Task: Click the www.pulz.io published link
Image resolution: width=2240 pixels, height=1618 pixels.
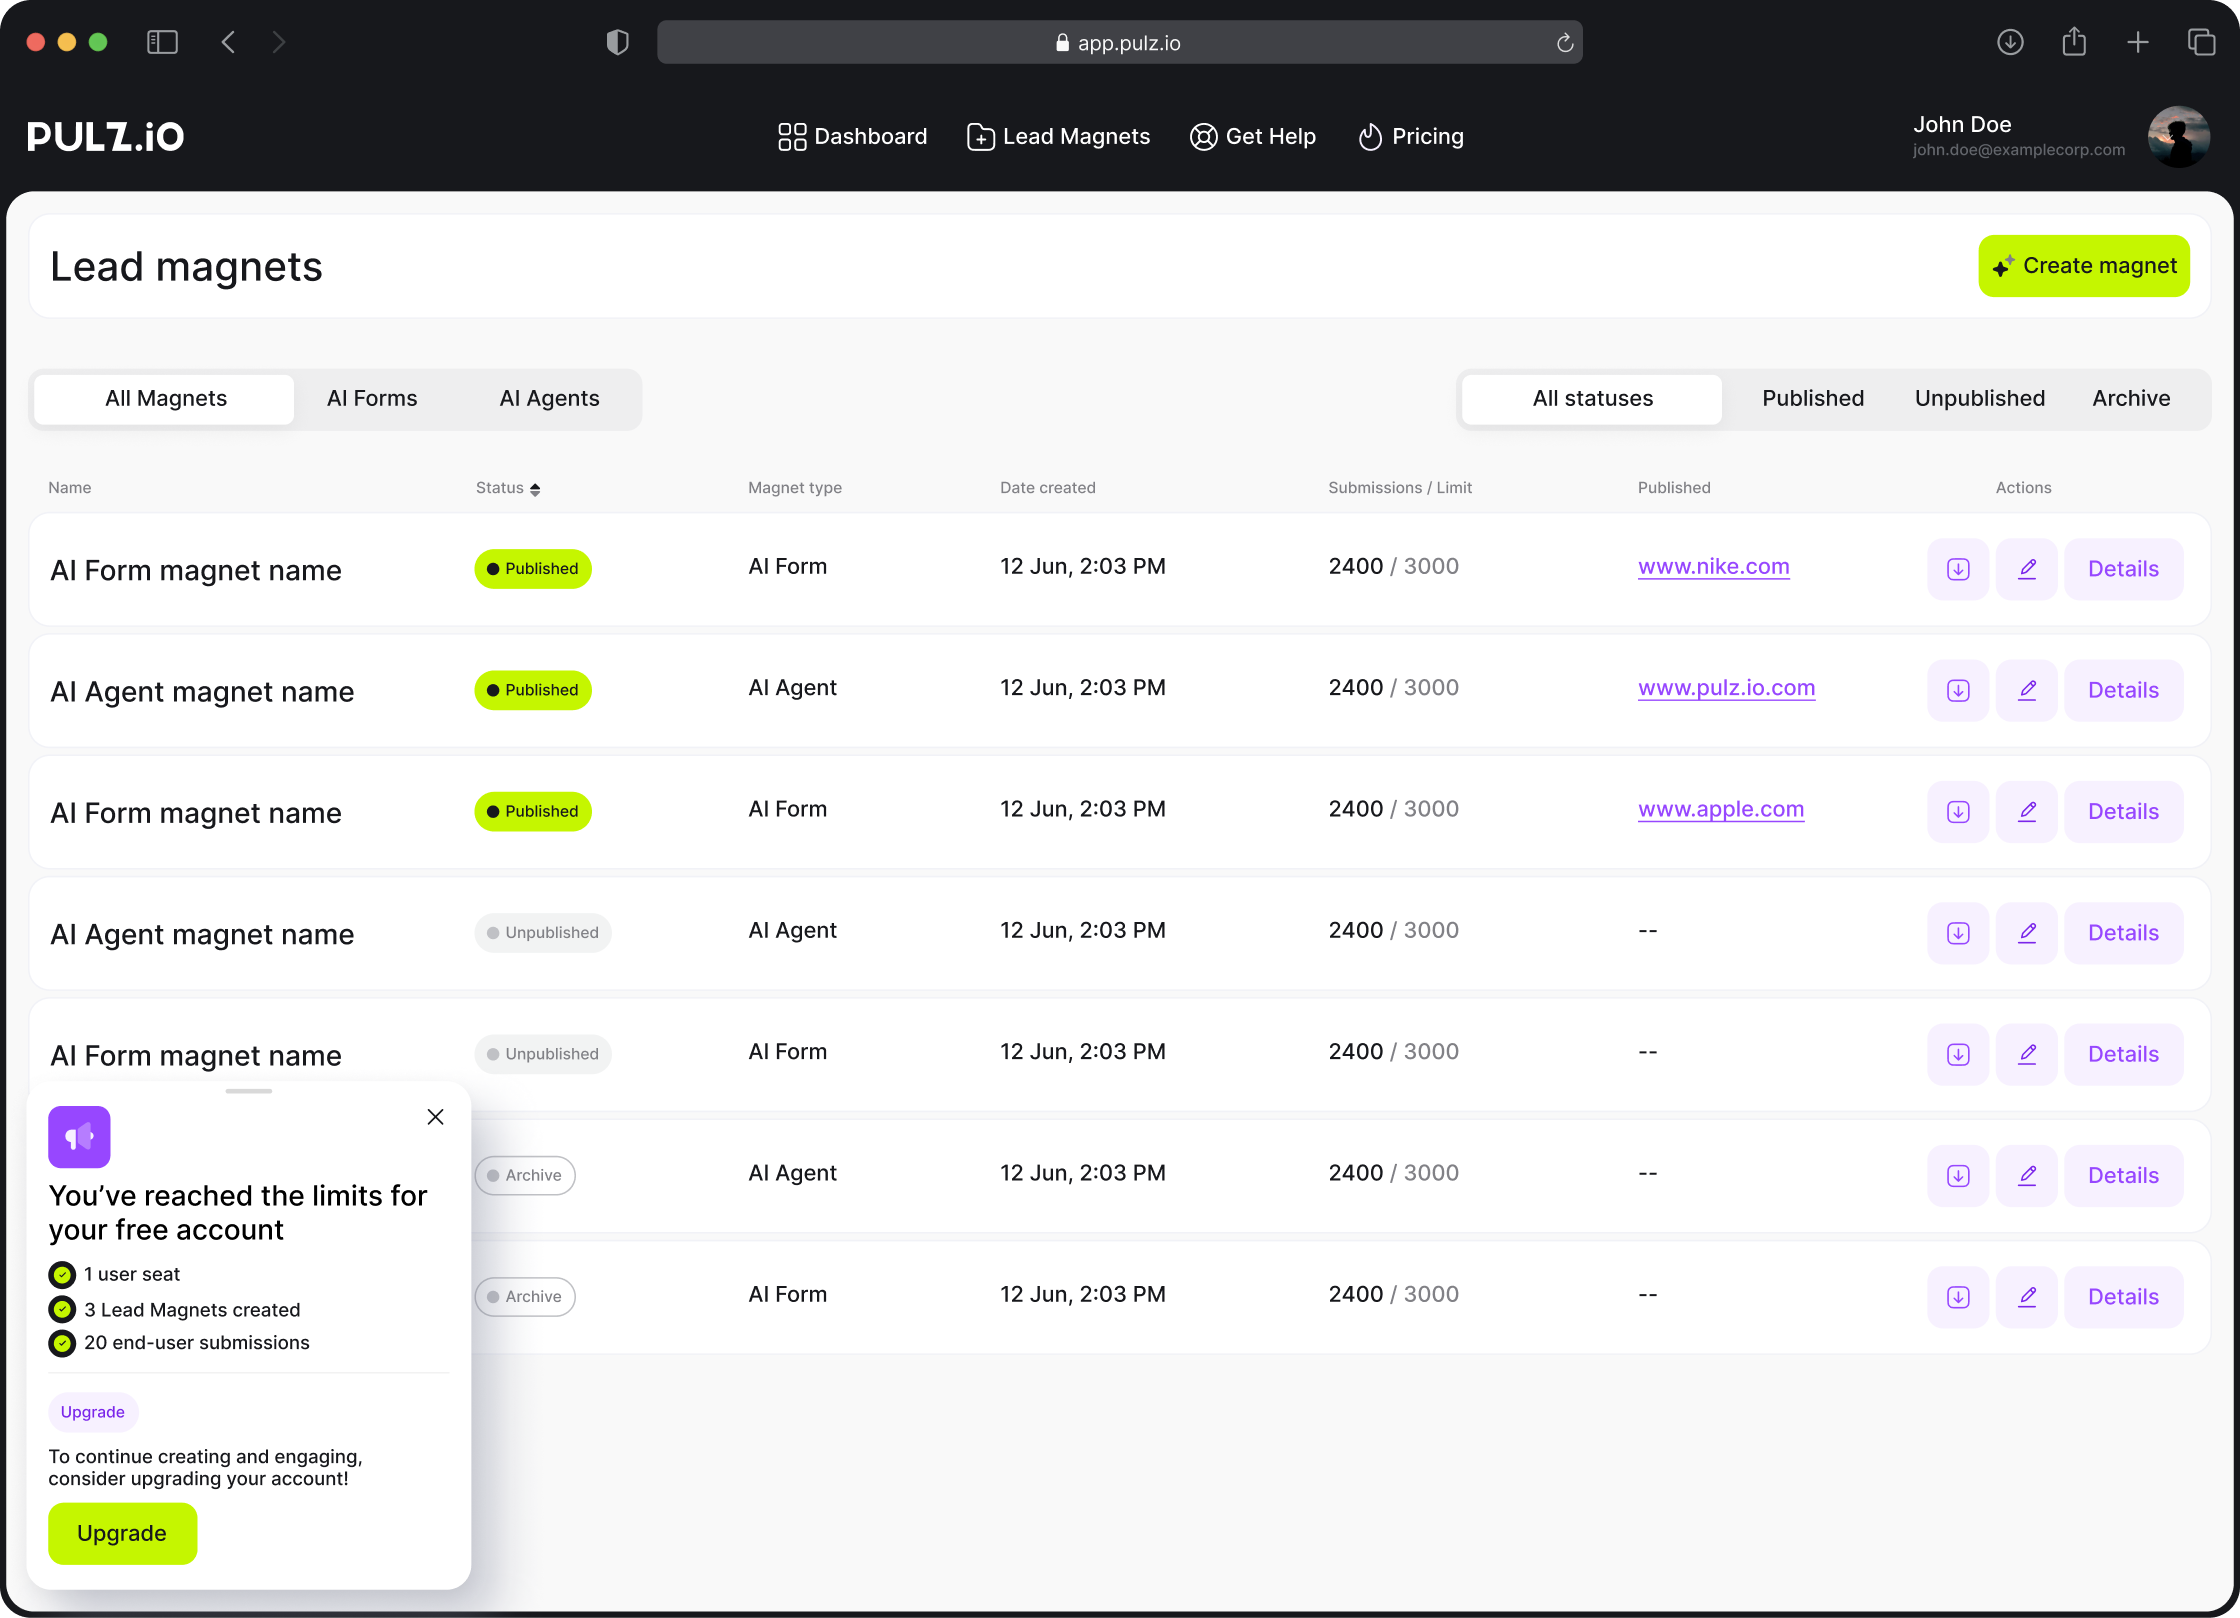Action: point(1725,687)
